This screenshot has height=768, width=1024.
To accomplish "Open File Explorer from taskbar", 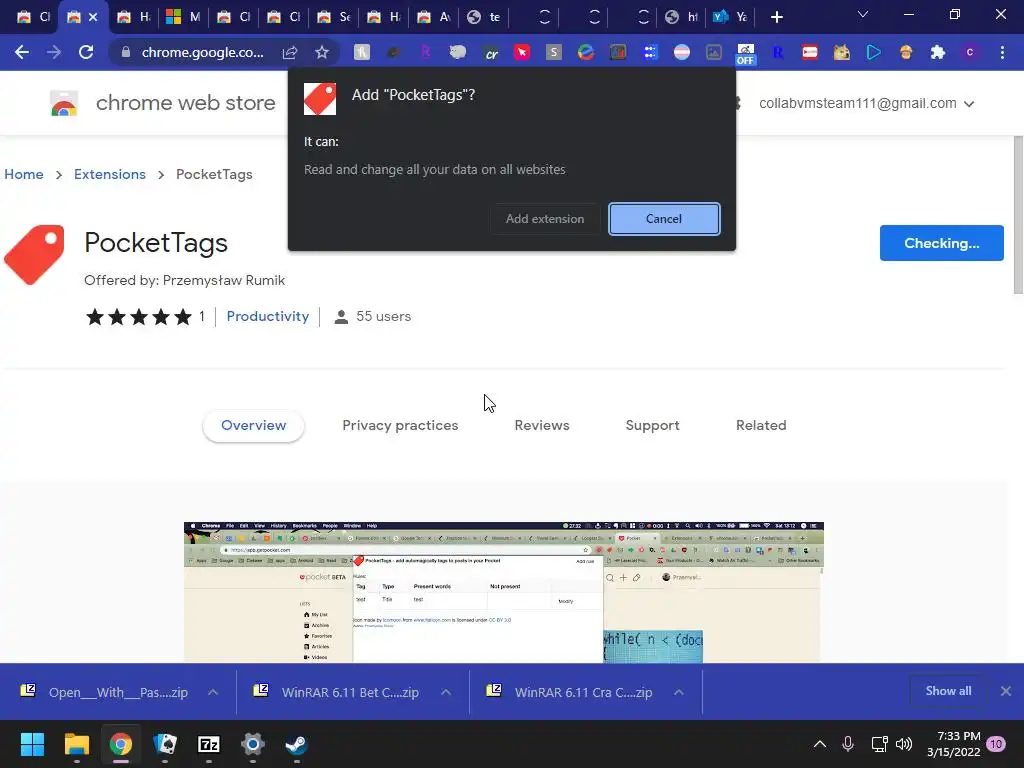I will (76, 744).
